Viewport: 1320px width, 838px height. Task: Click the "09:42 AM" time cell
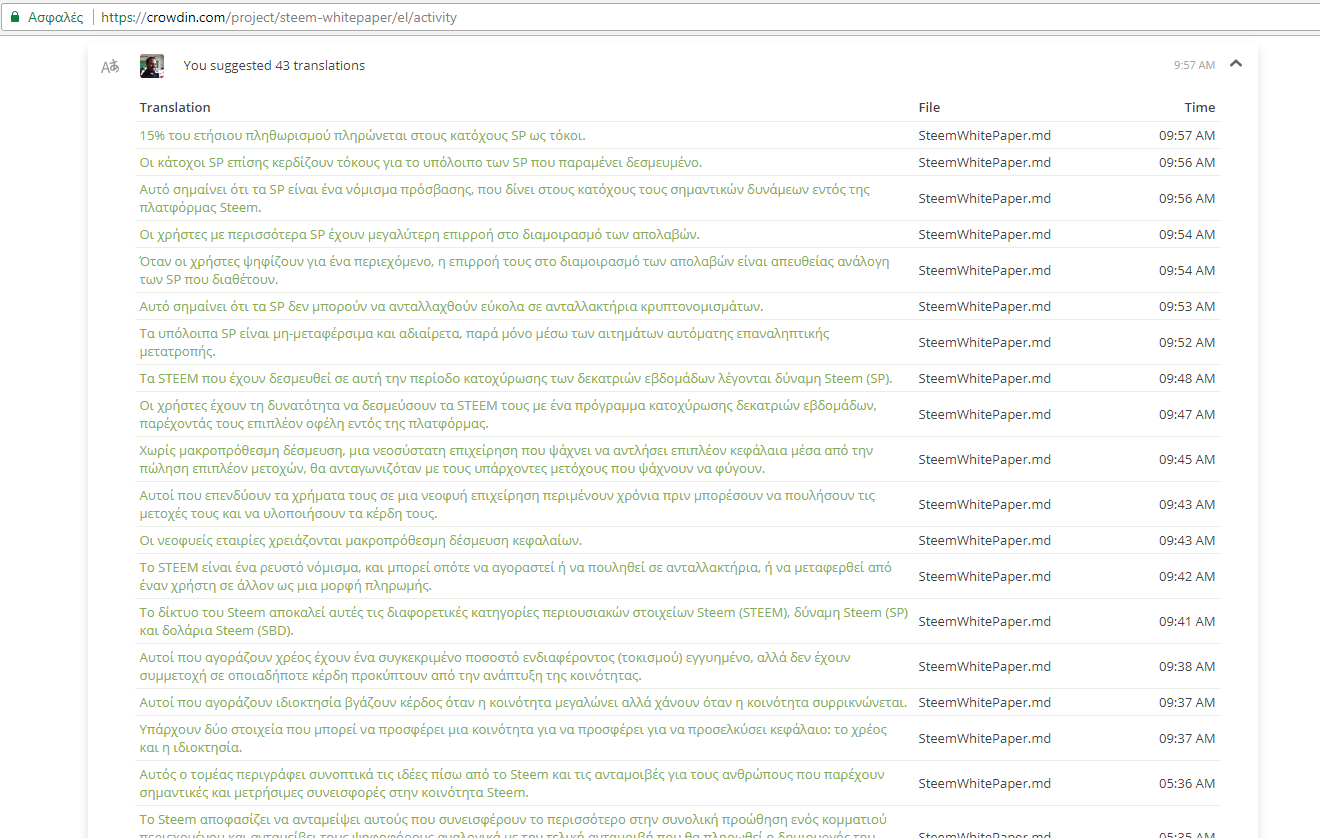pos(1187,576)
